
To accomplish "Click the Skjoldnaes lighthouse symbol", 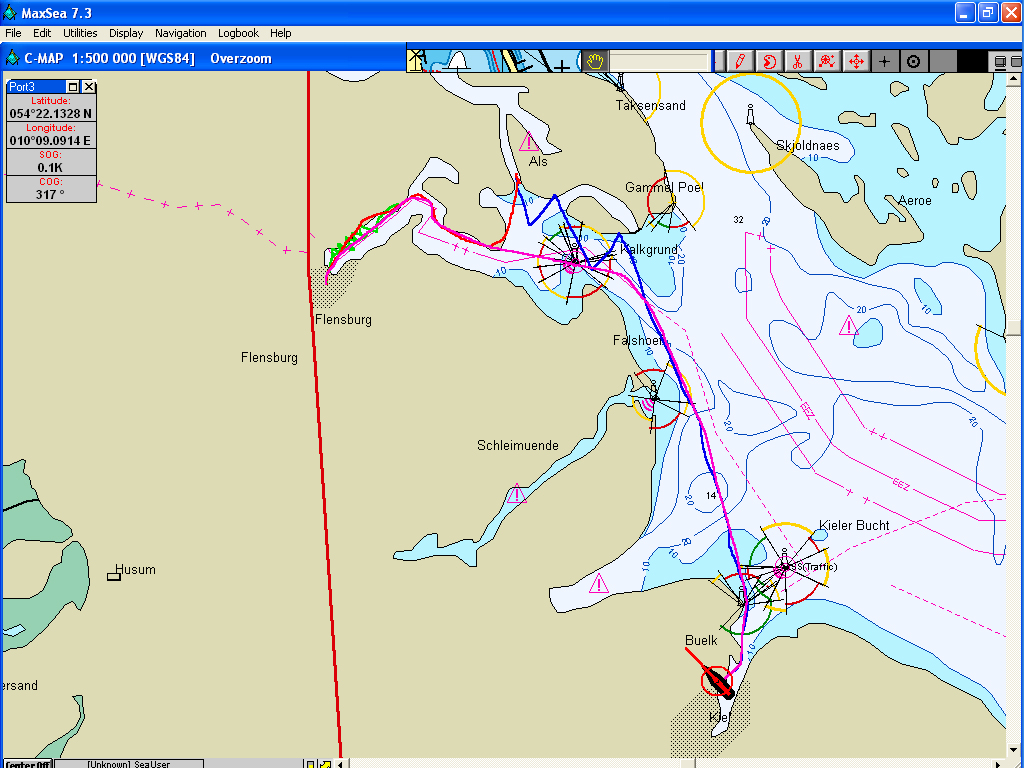I will pyautogui.click(x=750, y=115).
